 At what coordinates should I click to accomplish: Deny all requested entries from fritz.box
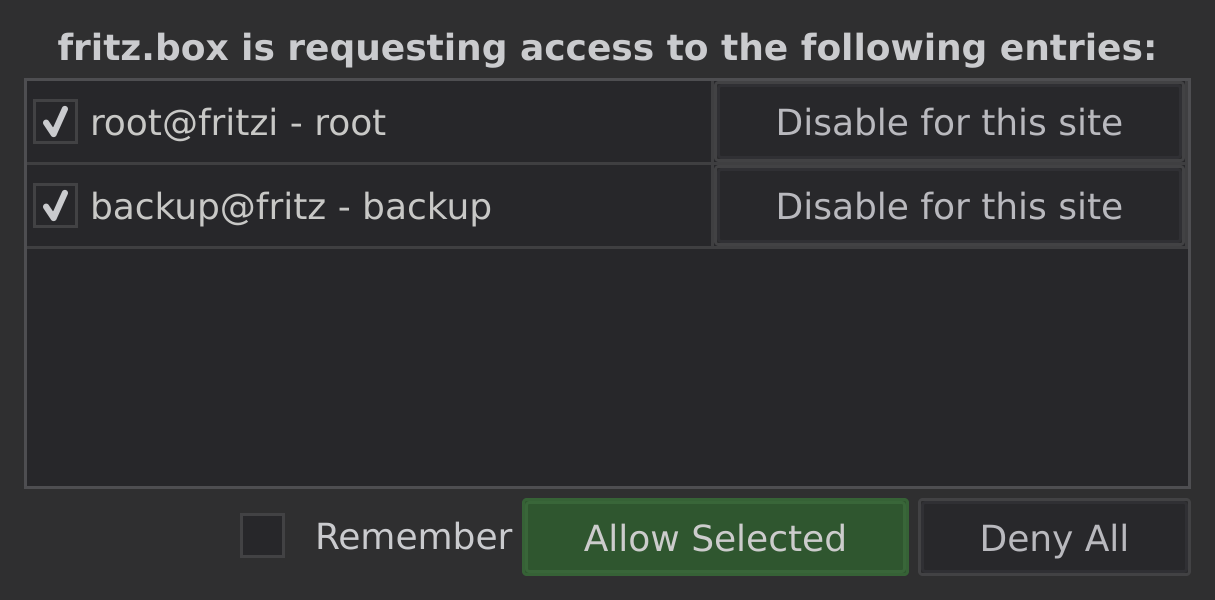(x=1053, y=537)
